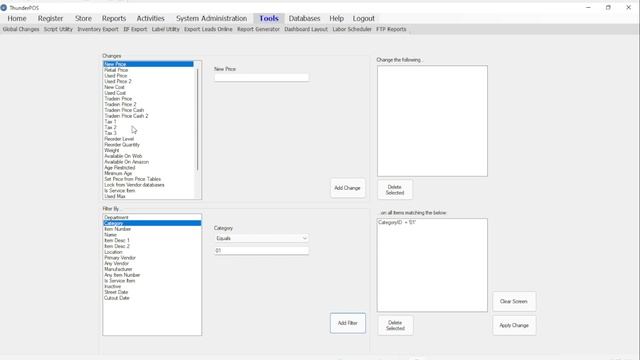The image size is (640, 360).
Task: Select Weight in Changes list
Action: coord(111,151)
